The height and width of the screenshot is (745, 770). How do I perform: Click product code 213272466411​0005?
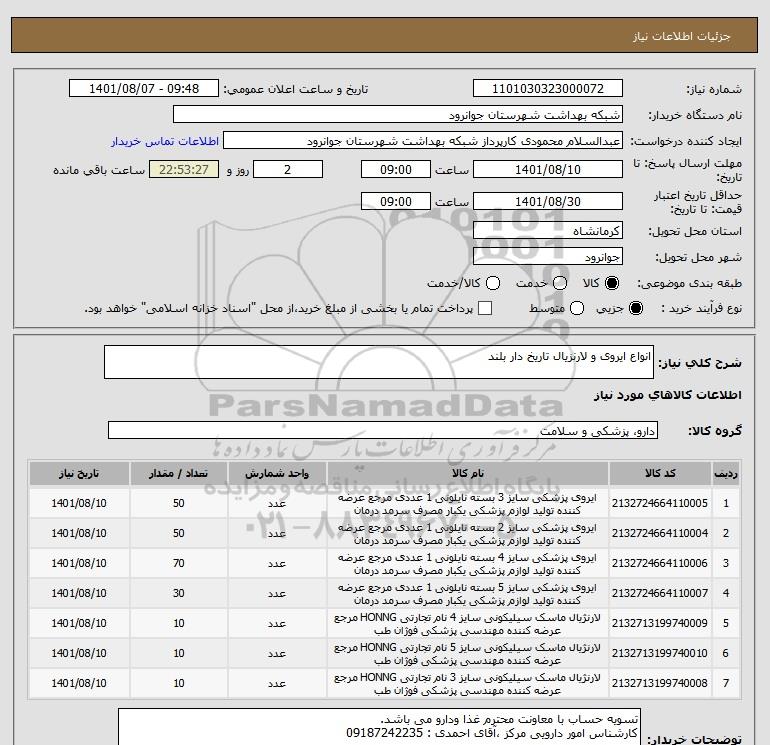point(660,503)
